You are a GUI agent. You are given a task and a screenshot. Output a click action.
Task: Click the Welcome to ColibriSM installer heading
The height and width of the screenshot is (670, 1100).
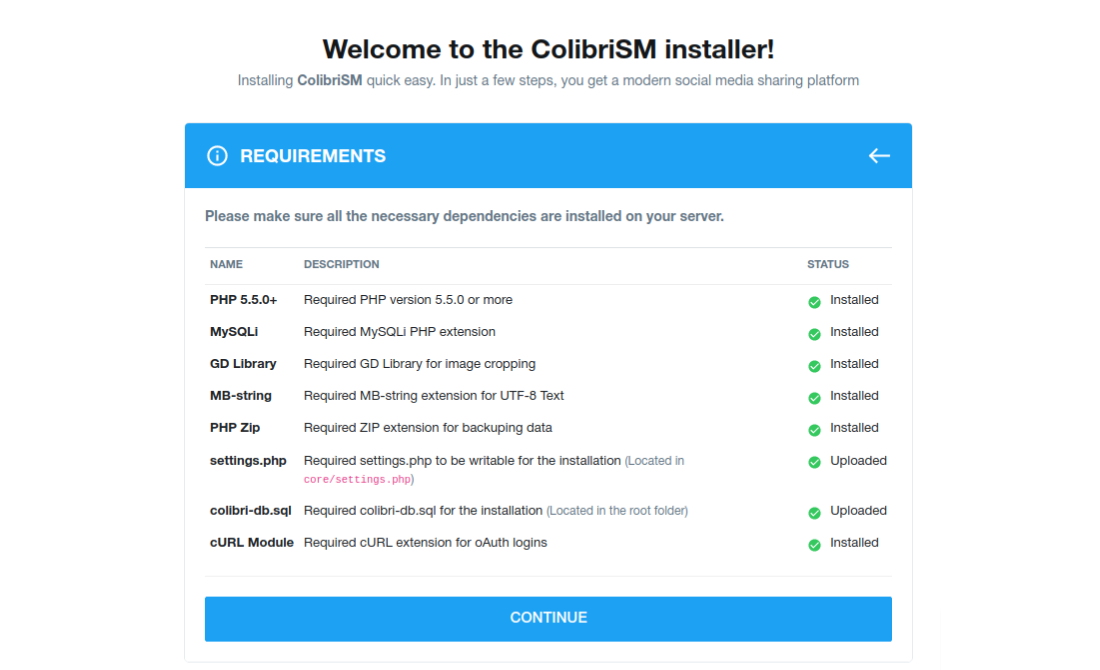(x=548, y=49)
